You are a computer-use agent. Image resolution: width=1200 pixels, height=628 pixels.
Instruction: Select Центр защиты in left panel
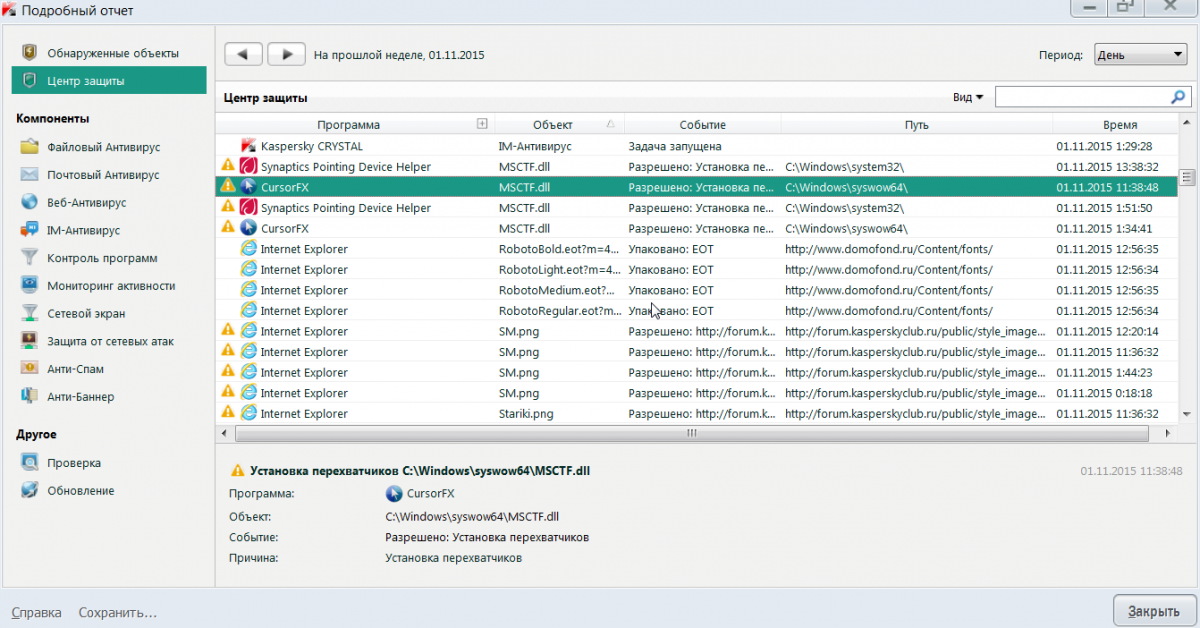88,81
